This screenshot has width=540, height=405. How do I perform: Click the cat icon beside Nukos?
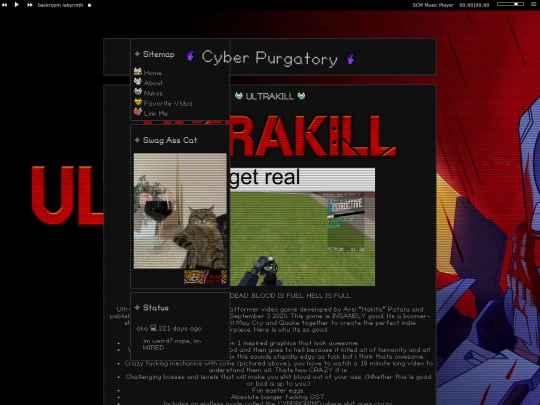pyautogui.click(x=138, y=92)
